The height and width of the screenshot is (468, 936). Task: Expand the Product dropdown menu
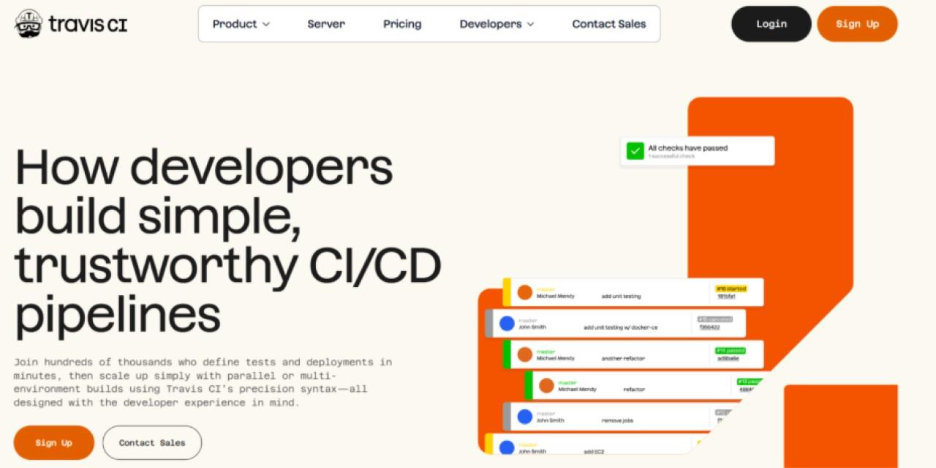click(x=241, y=24)
